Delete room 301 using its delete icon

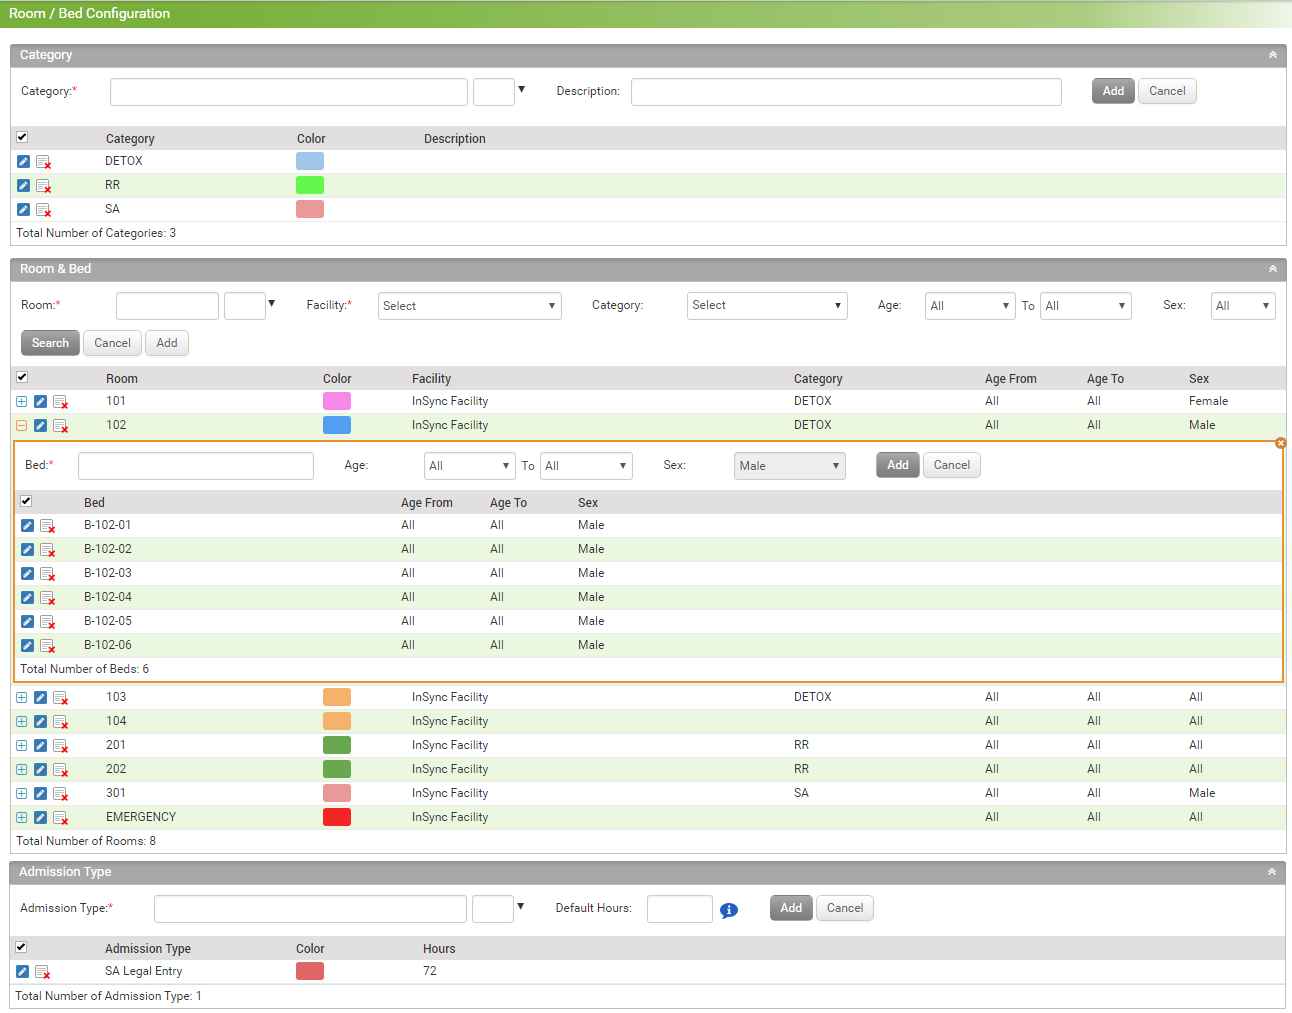[x=60, y=794]
